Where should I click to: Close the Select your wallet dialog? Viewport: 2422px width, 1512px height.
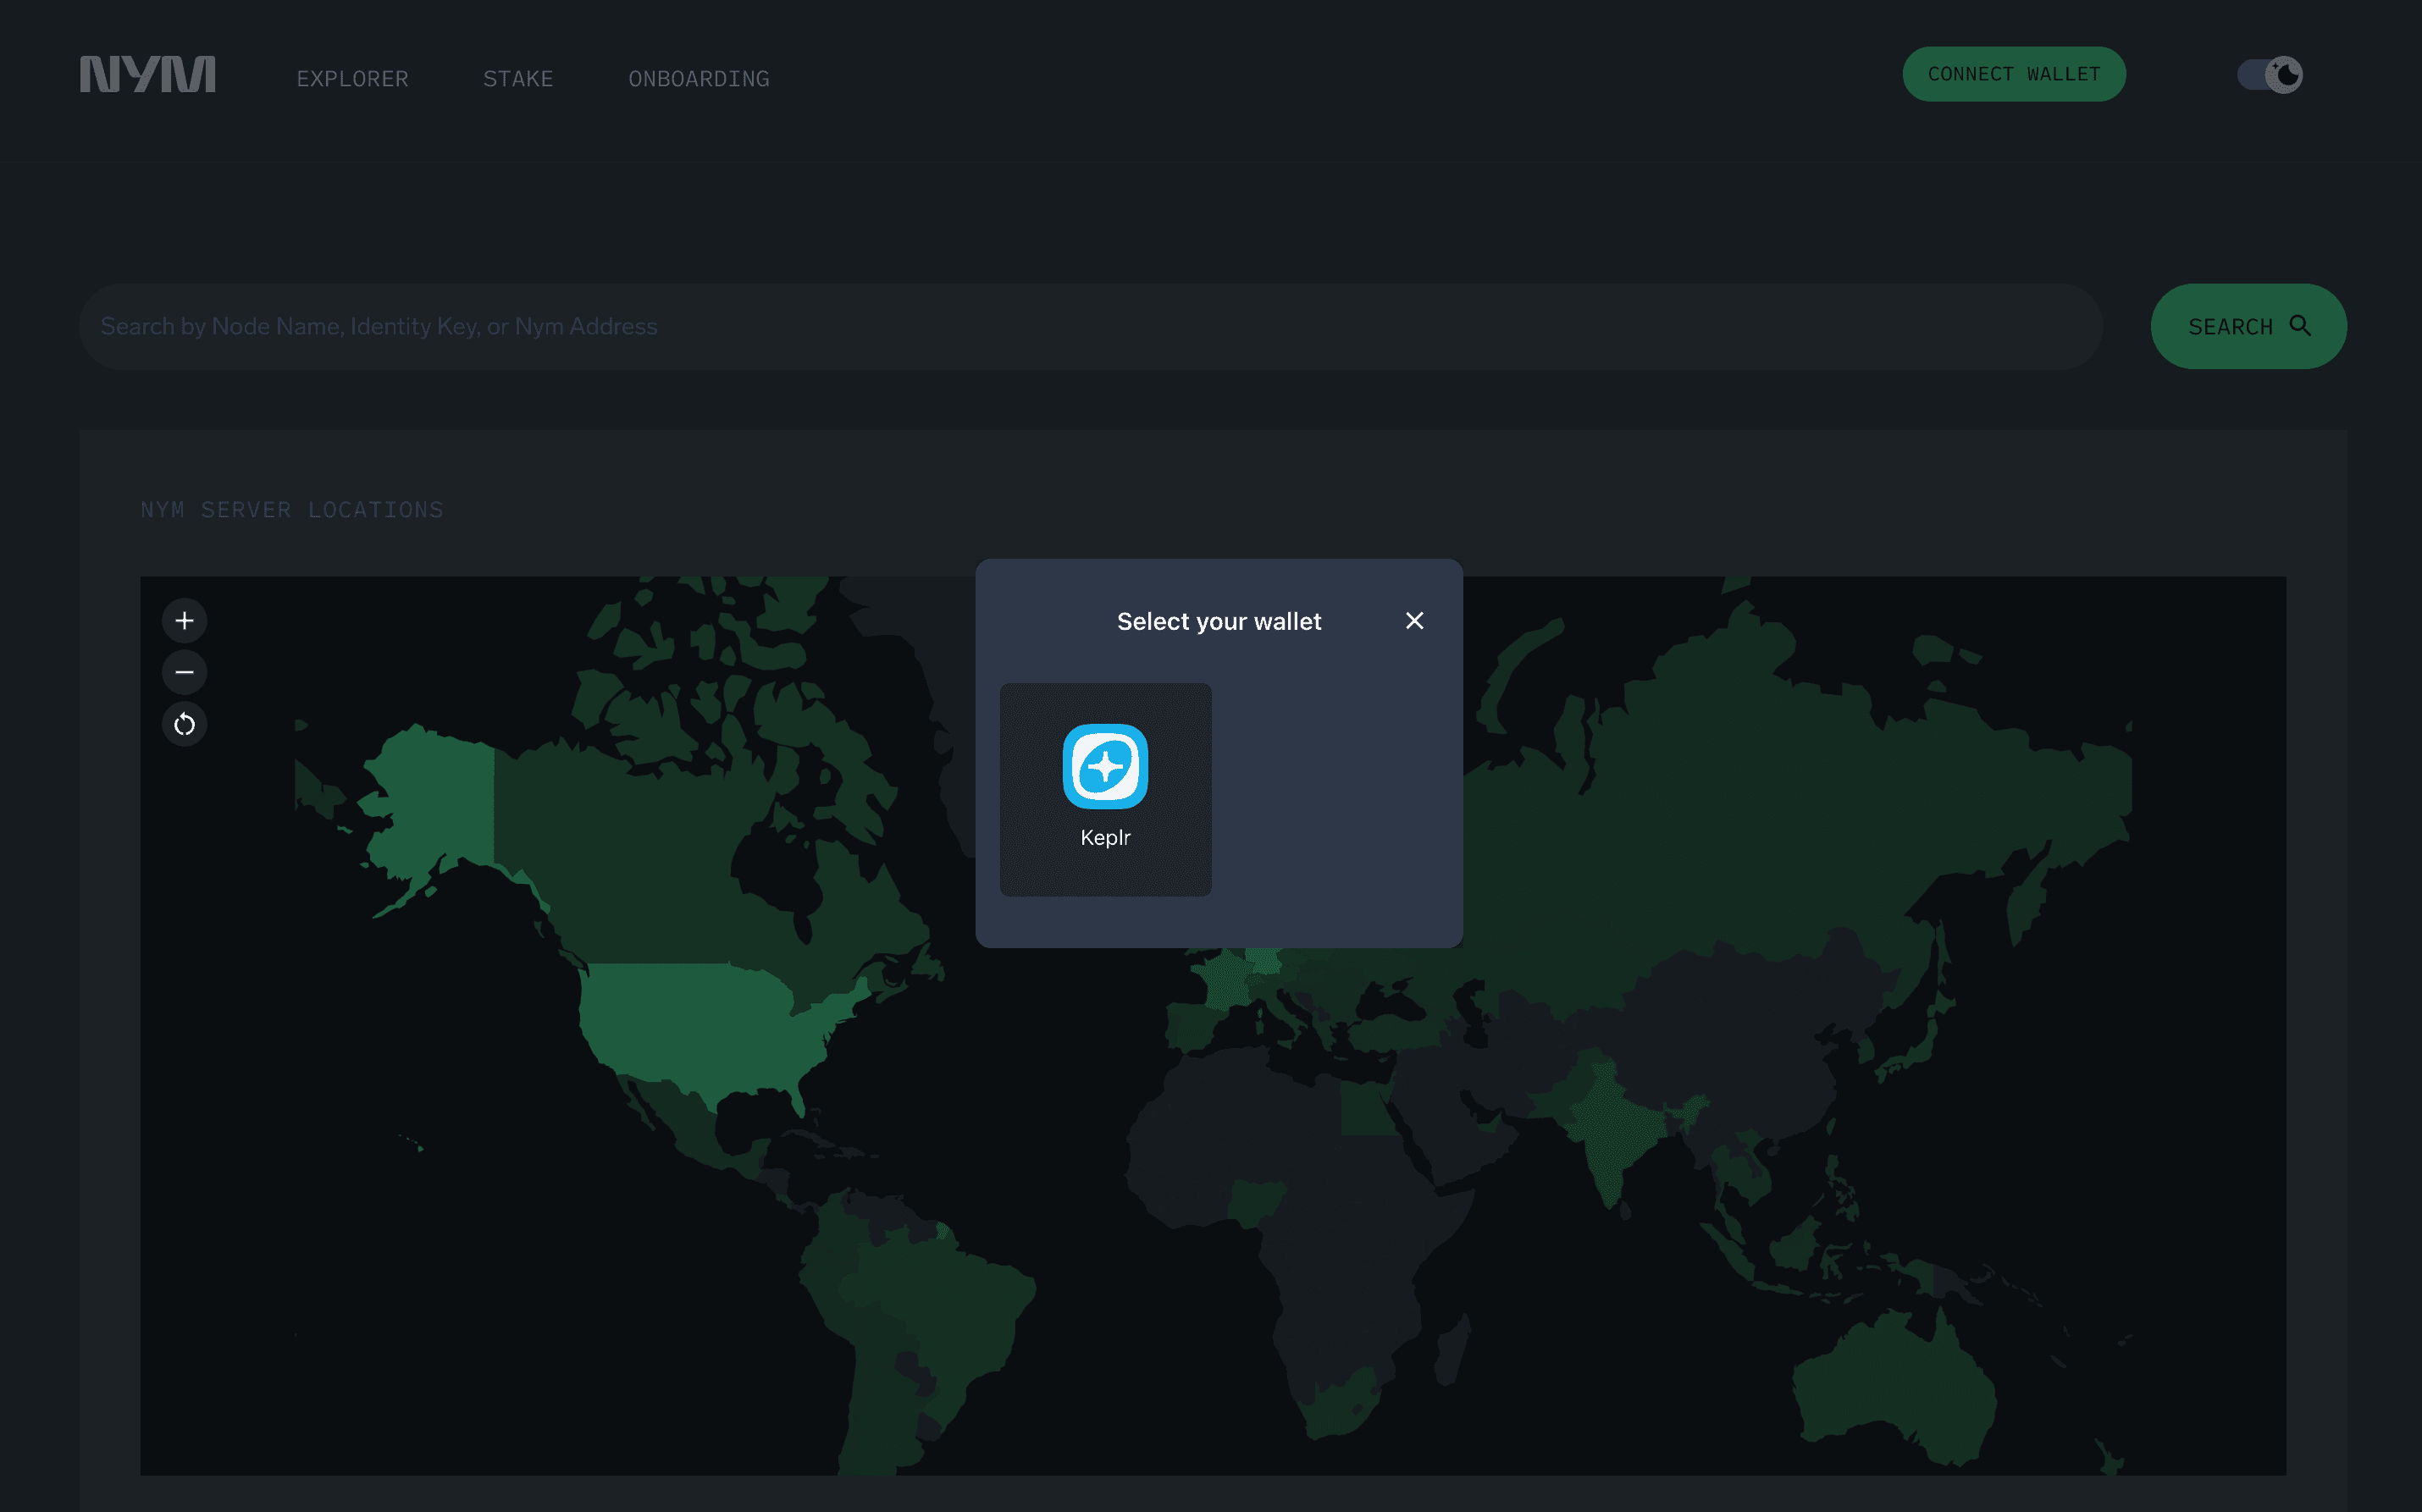(x=1414, y=621)
